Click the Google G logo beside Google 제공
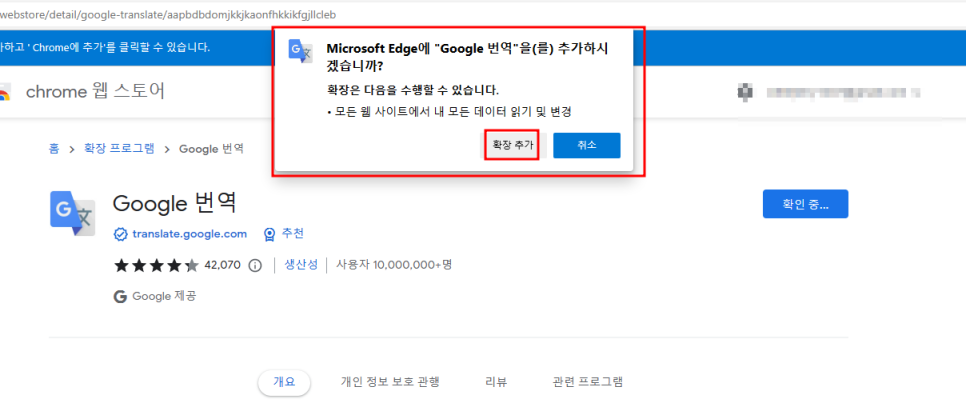The width and height of the screenshot is (966, 419). coord(120,296)
